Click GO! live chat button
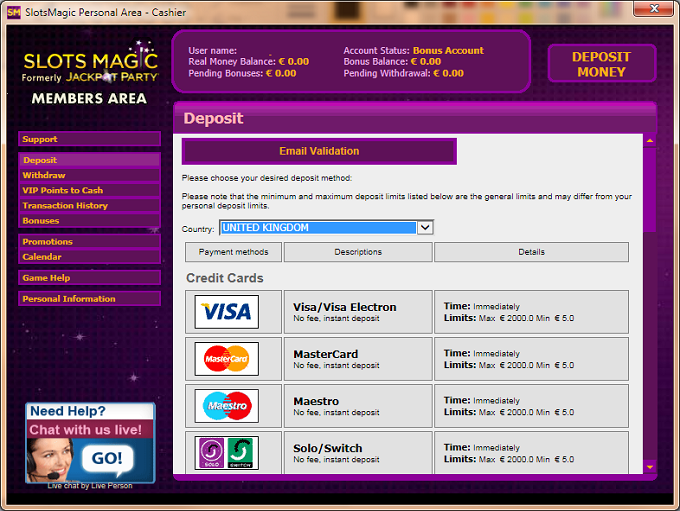Image resolution: width=680 pixels, height=511 pixels. click(107, 458)
